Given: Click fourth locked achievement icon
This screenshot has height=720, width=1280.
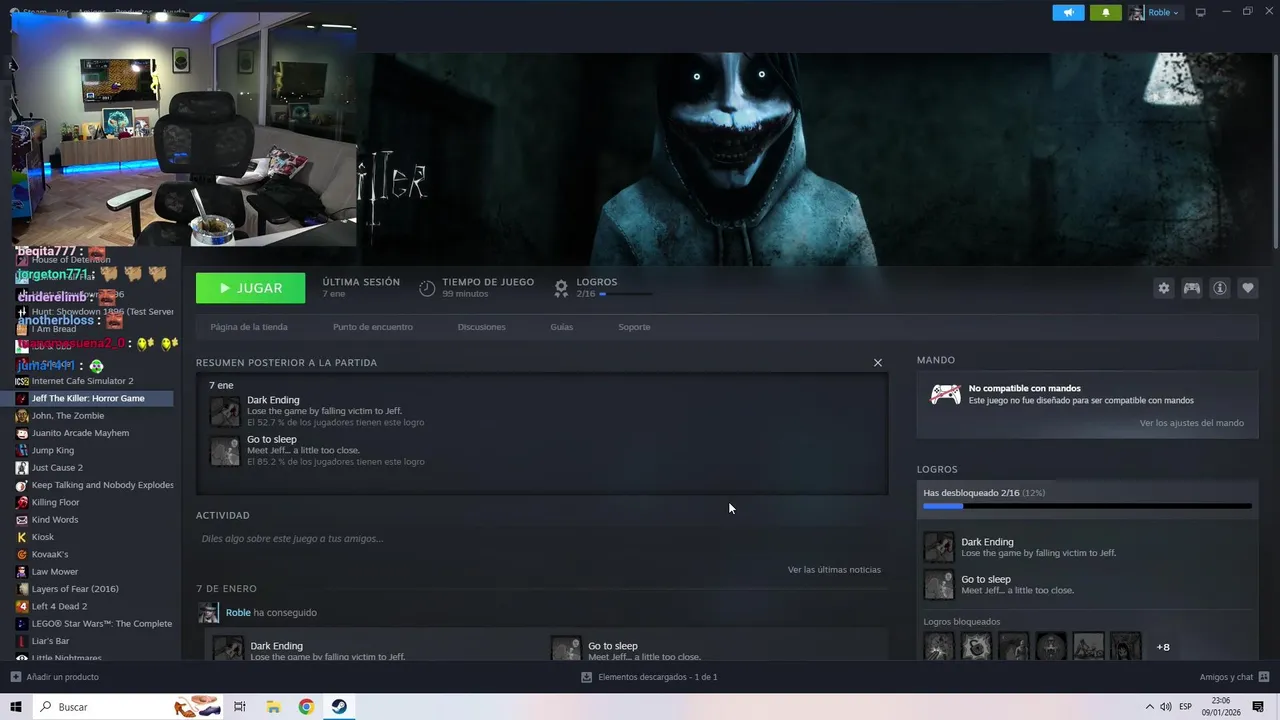Looking at the screenshot, I should pyautogui.click(x=1051, y=647).
